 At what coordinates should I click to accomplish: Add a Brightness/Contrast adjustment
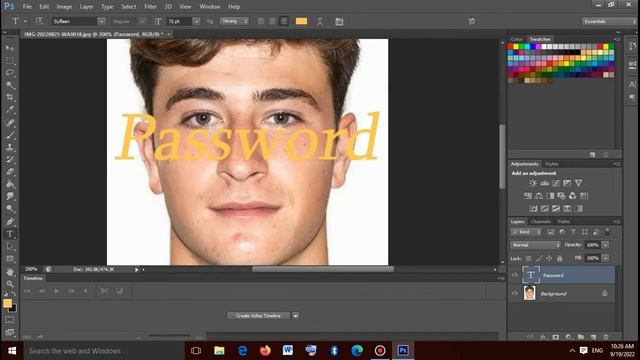[533, 183]
